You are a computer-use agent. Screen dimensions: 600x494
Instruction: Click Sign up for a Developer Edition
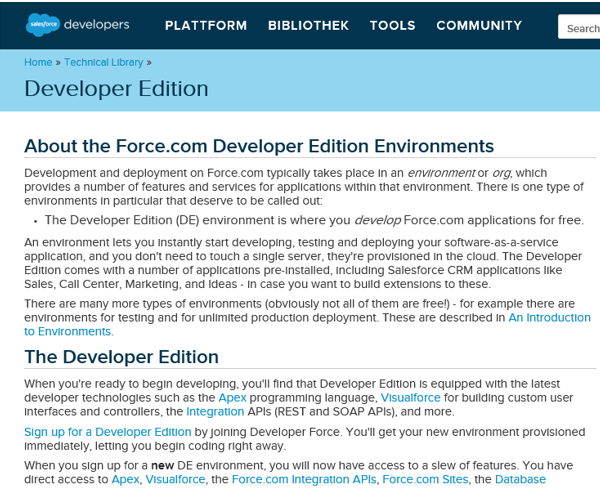(x=107, y=431)
